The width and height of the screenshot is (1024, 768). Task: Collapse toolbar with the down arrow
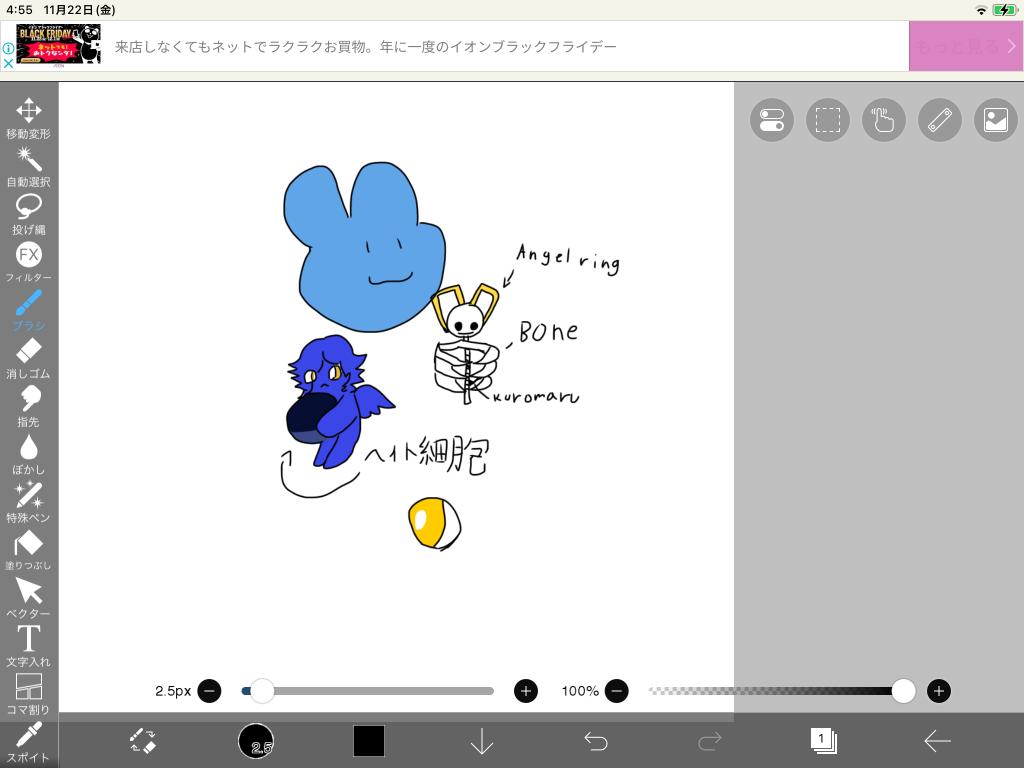click(482, 741)
